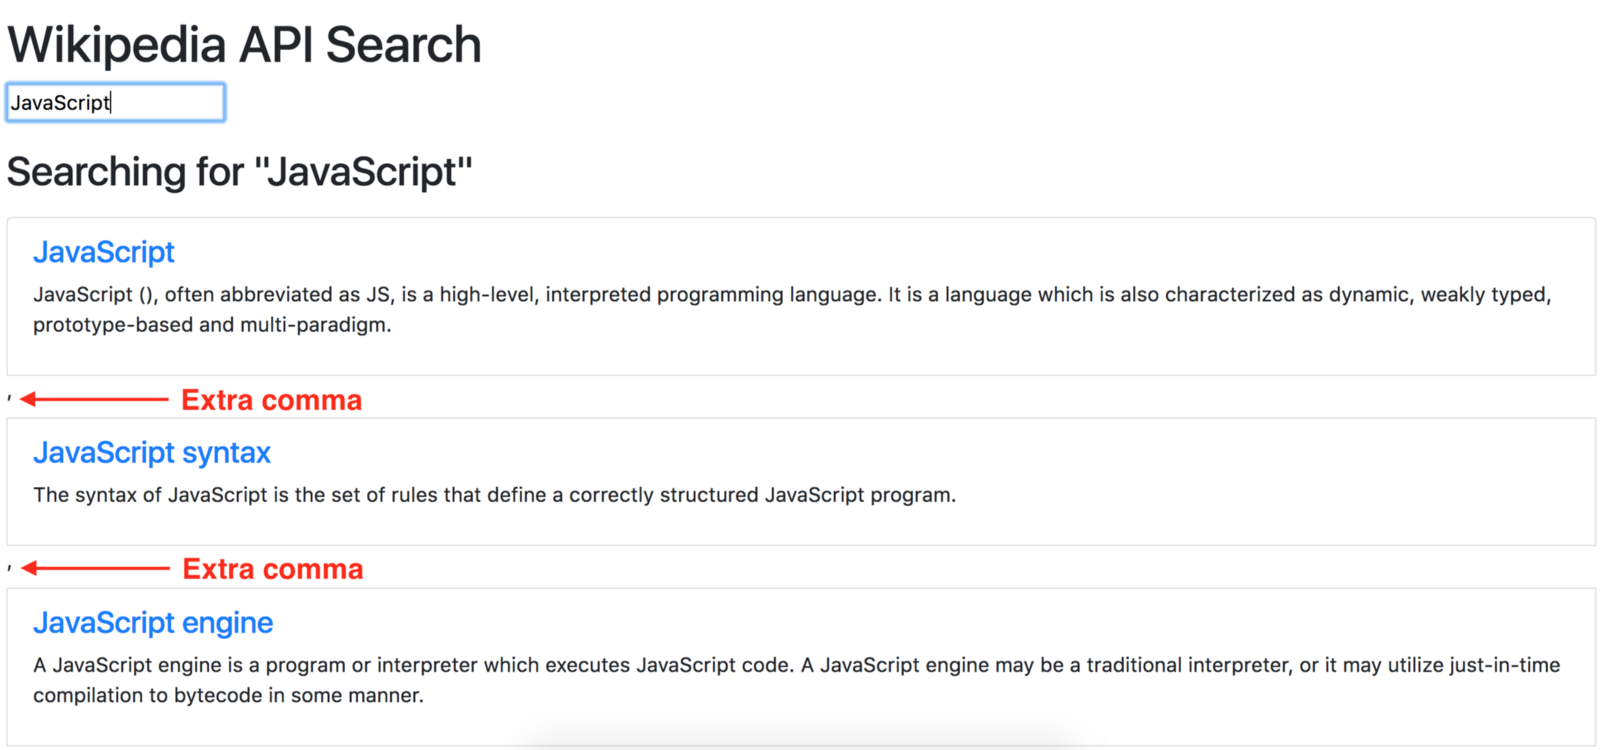
Task: Open the JavaScript engine result link
Action: click(153, 623)
